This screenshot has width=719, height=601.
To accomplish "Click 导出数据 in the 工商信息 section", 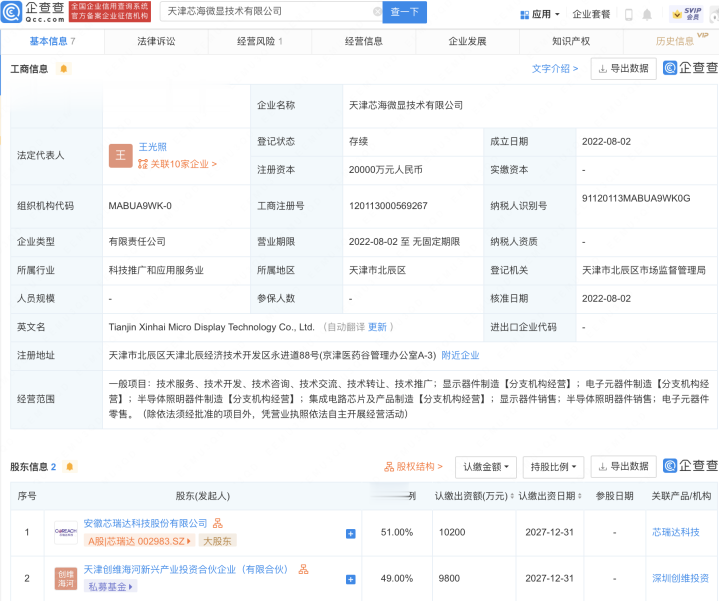I will pos(624,69).
